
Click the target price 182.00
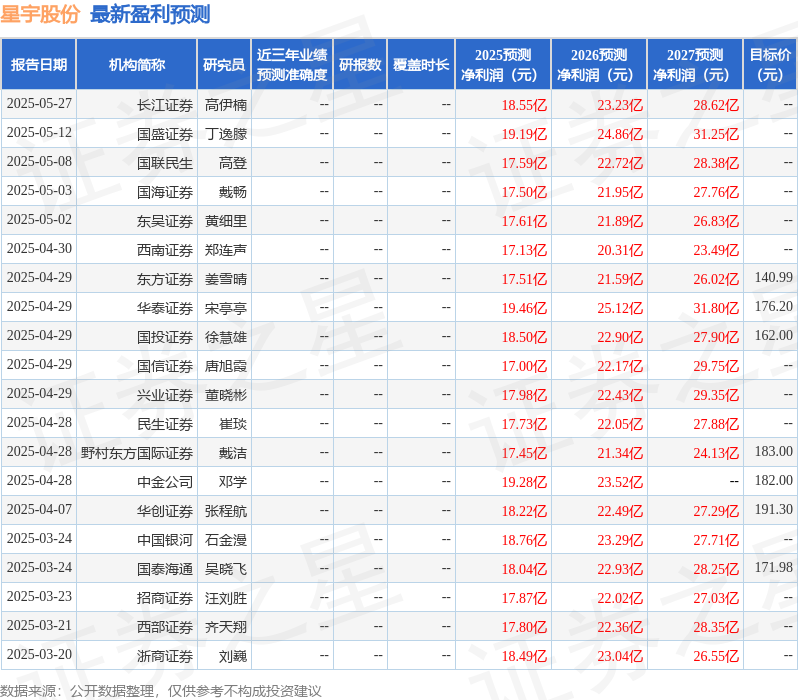[774, 481]
